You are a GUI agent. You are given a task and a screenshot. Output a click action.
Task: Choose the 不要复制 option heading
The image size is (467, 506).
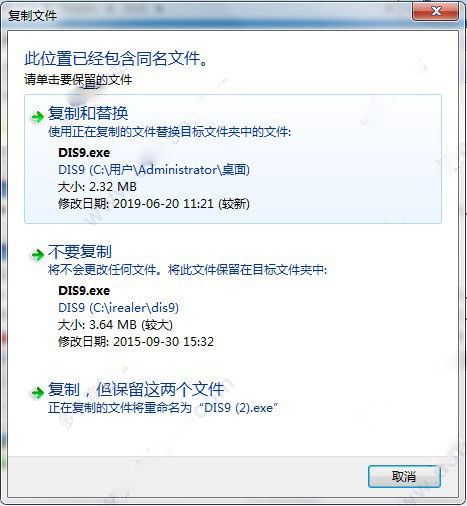point(80,252)
